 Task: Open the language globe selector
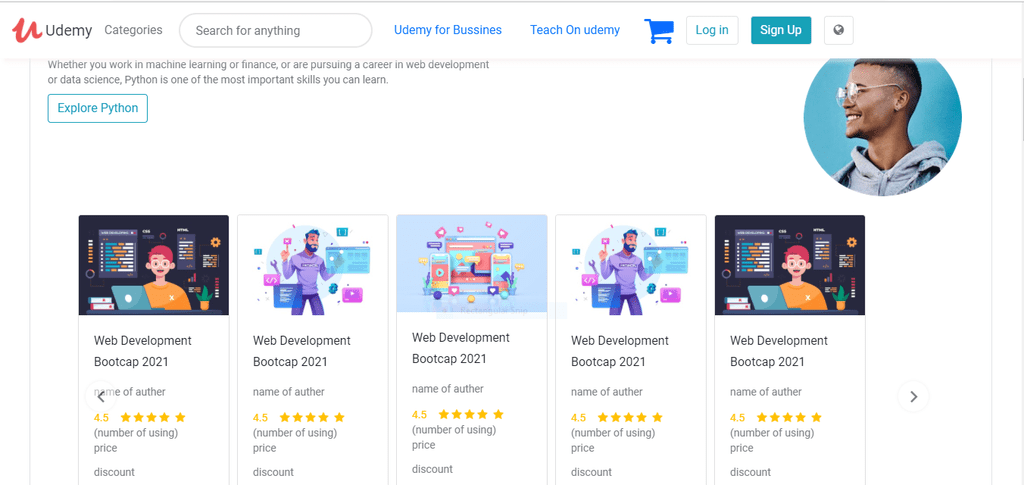point(839,30)
